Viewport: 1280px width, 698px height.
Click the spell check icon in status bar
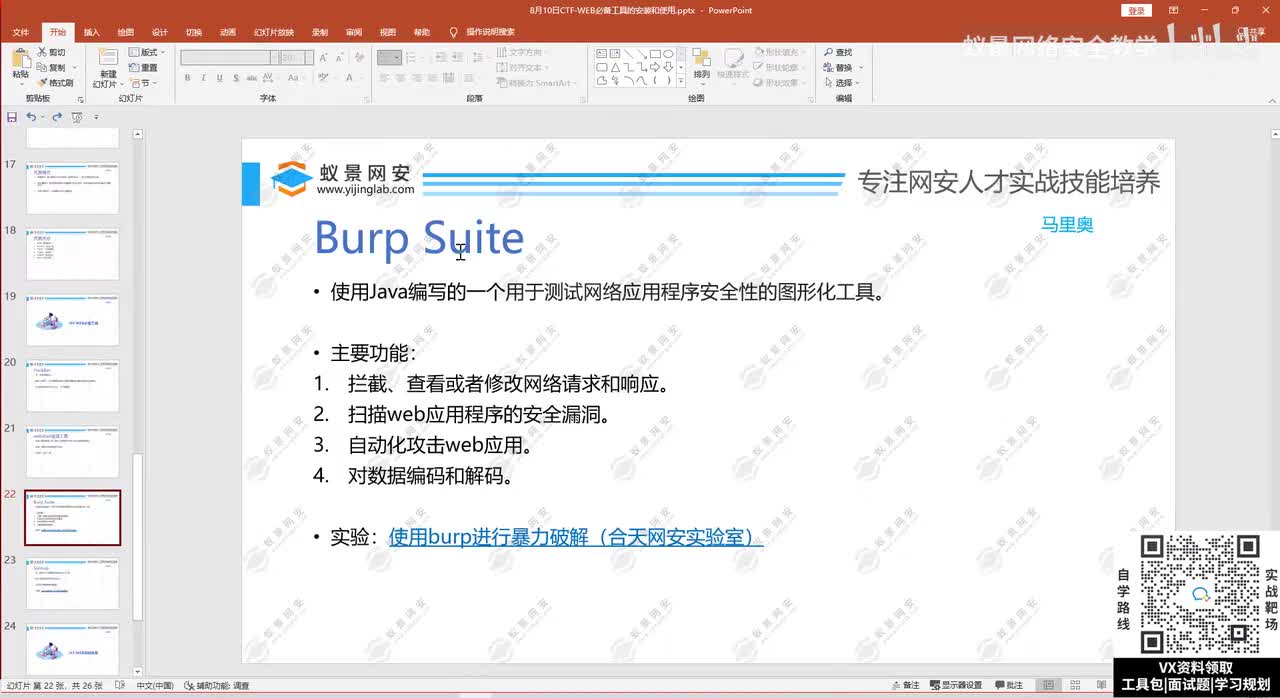coord(120,685)
